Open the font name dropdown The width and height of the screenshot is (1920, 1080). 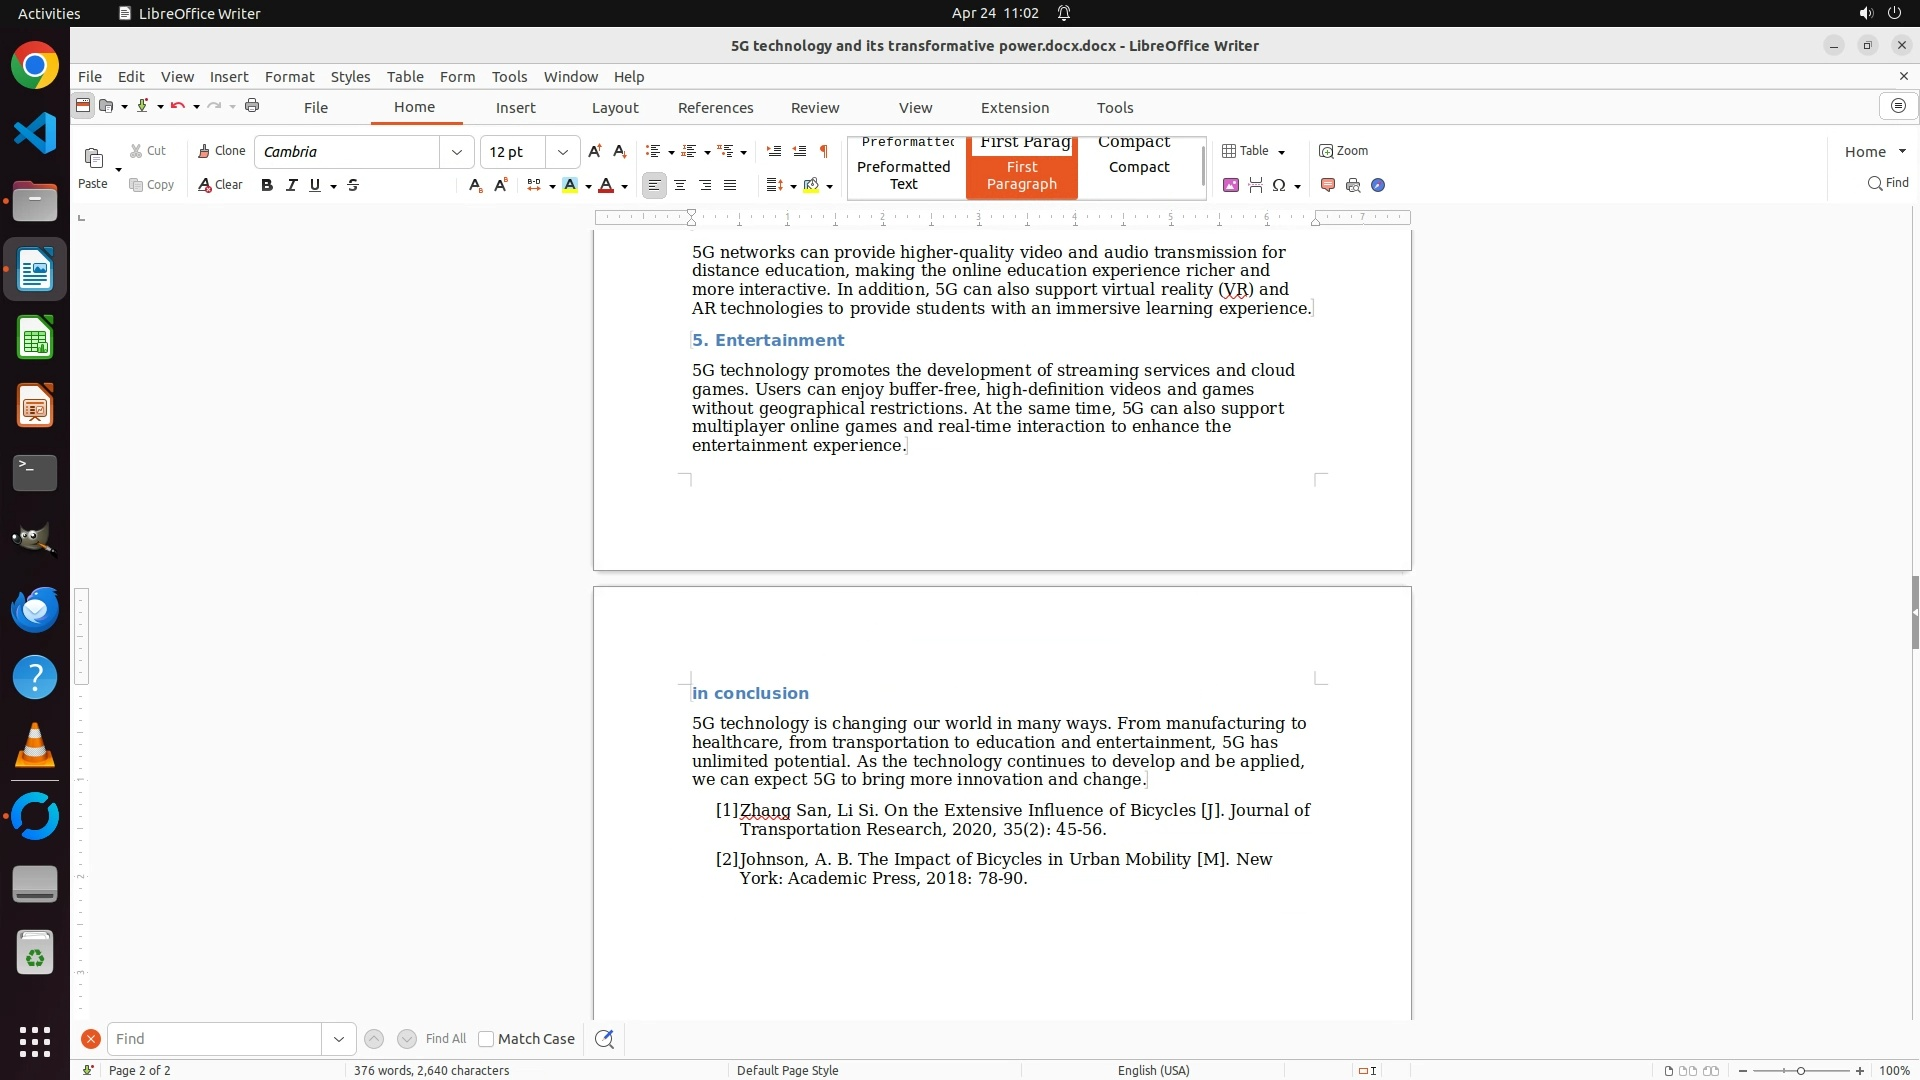coord(457,152)
